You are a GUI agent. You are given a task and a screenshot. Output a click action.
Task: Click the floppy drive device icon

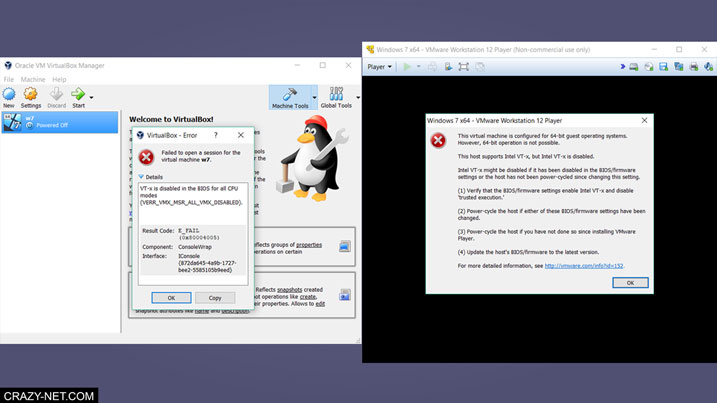click(x=663, y=67)
